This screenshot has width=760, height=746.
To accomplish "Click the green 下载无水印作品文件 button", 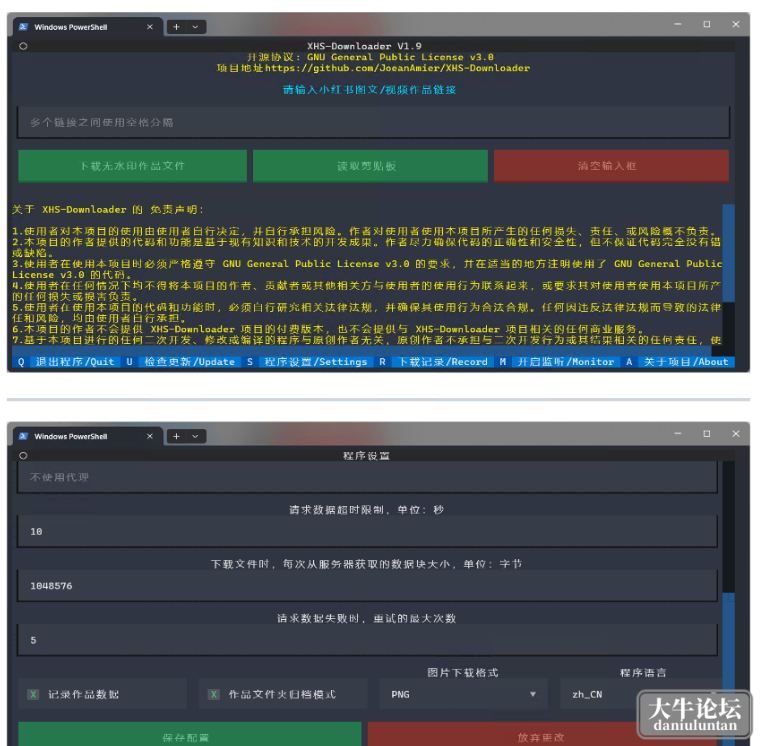I will click(132, 166).
